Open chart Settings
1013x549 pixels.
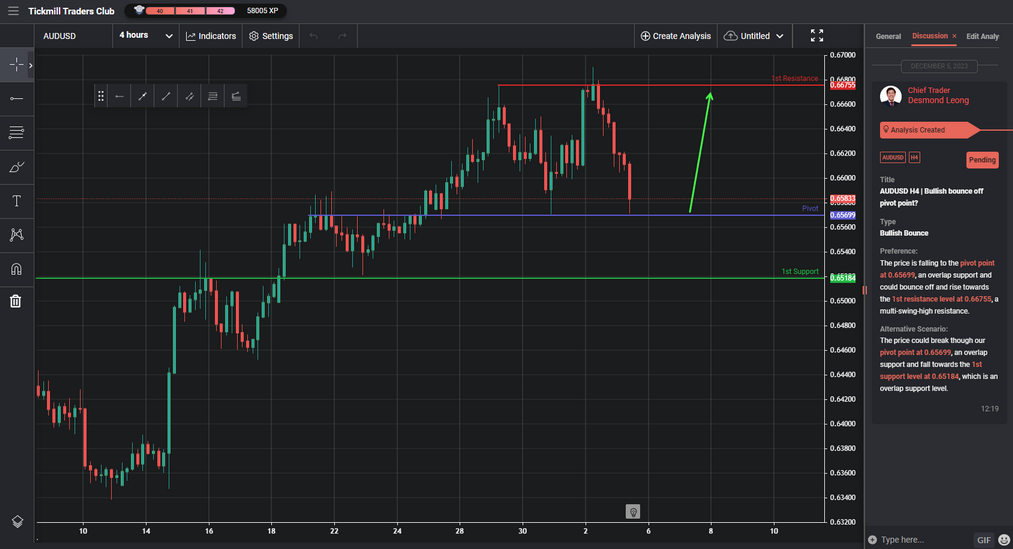click(271, 36)
